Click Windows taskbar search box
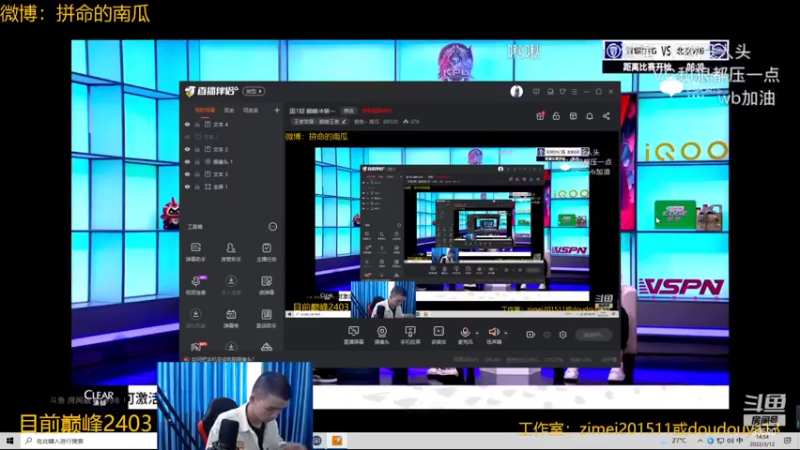The image size is (800, 450). pyautogui.click(x=90, y=441)
